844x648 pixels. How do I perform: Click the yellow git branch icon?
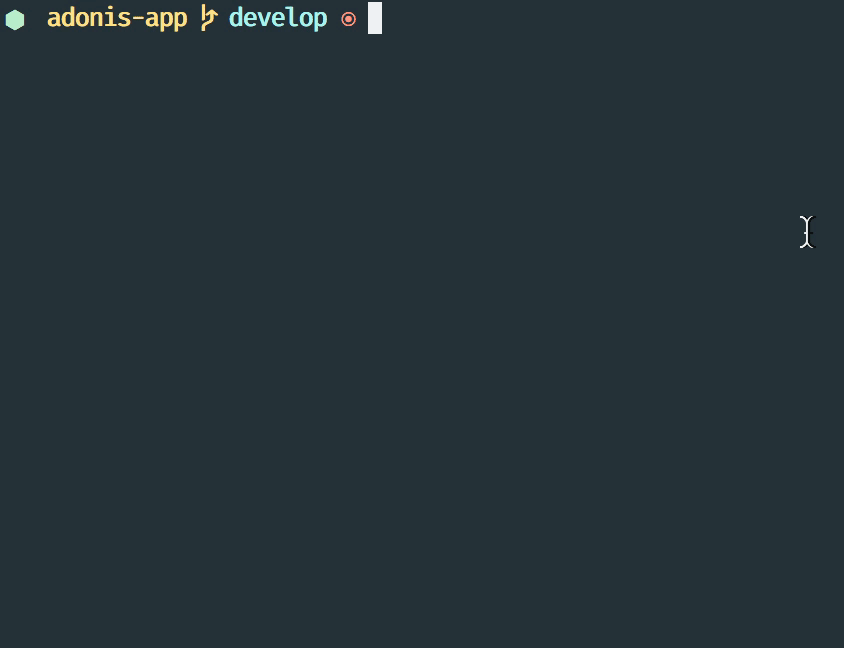pyautogui.click(x=208, y=18)
